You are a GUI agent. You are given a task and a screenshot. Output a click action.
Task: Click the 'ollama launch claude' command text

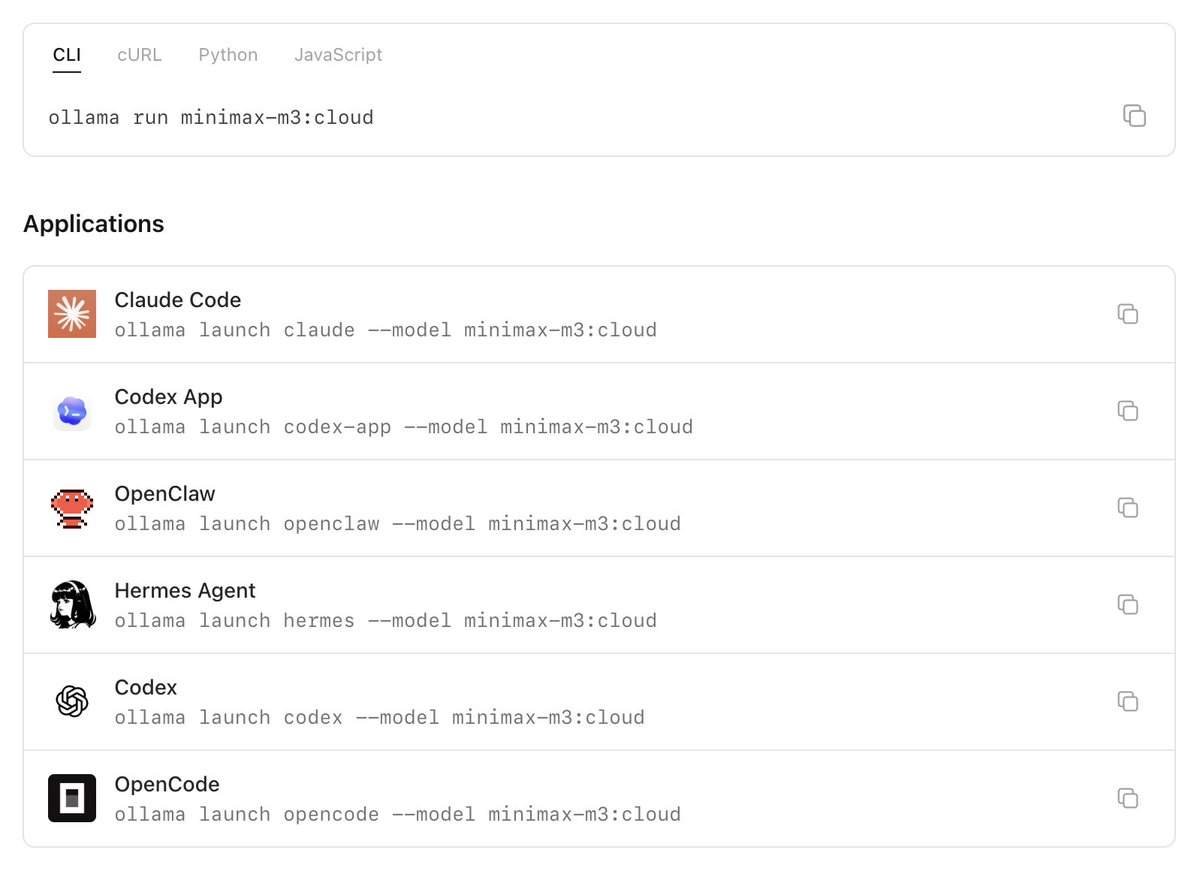(x=386, y=330)
